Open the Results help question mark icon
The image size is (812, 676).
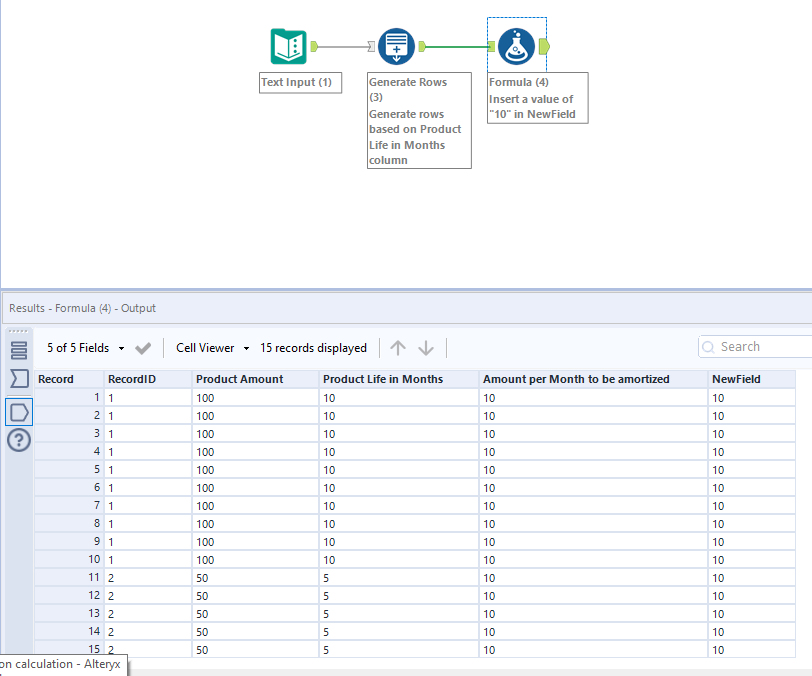(19, 440)
